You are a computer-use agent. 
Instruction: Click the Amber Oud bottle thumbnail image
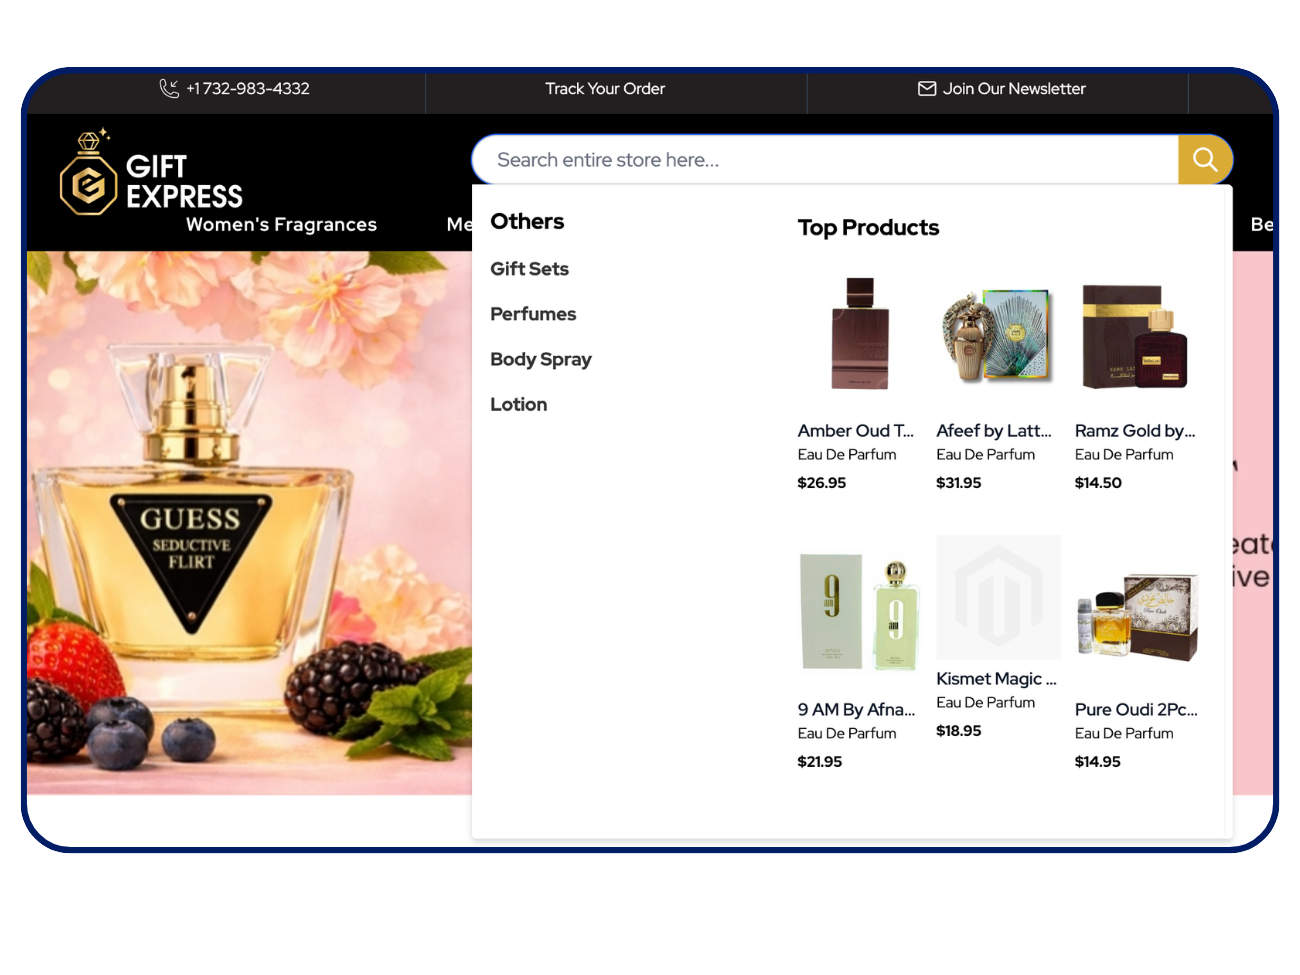[x=860, y=334]
